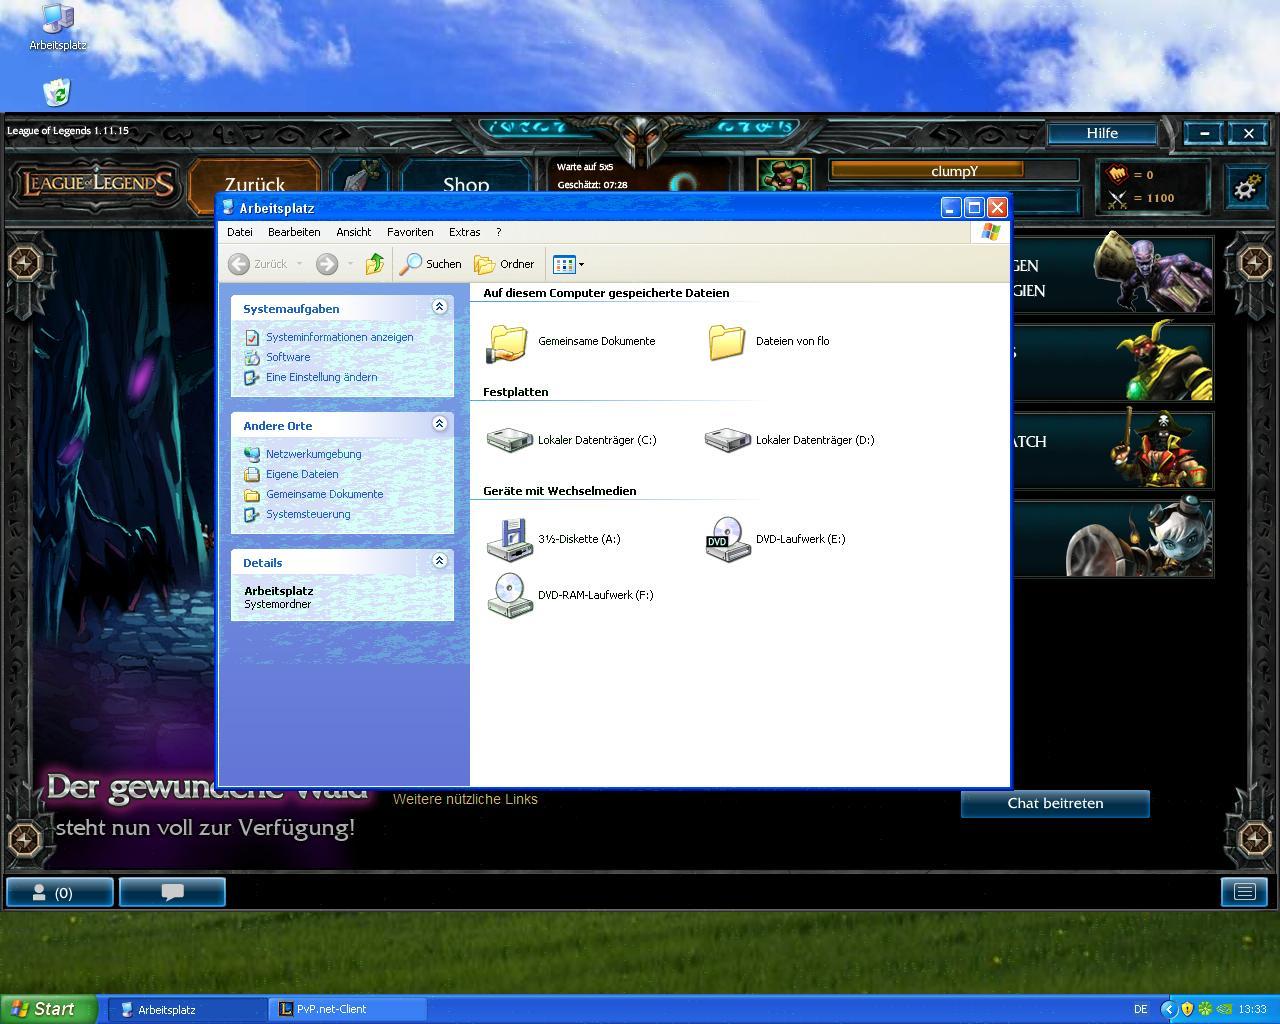This screenshot has height=1024, width=1280.
Task: Collapse the Systemaufgaben panel
Action: click(439, 307)
